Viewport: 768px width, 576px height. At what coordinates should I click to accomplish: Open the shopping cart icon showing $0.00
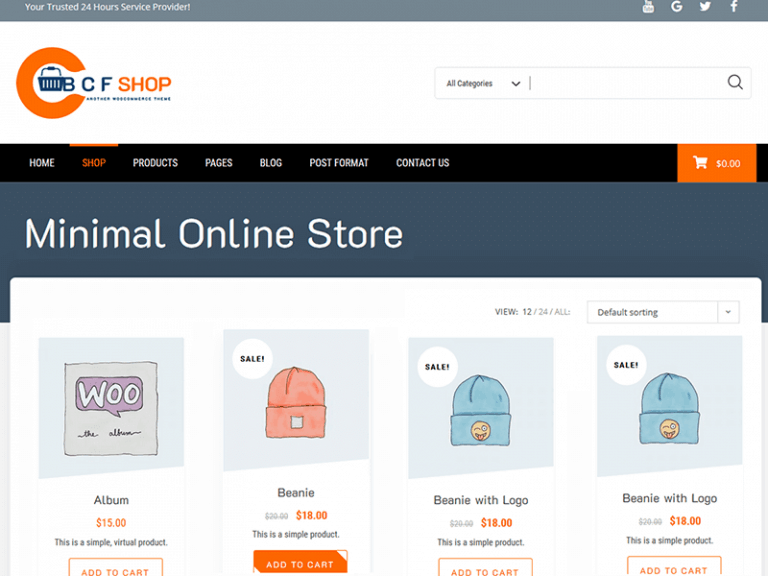tap(717, 163)
